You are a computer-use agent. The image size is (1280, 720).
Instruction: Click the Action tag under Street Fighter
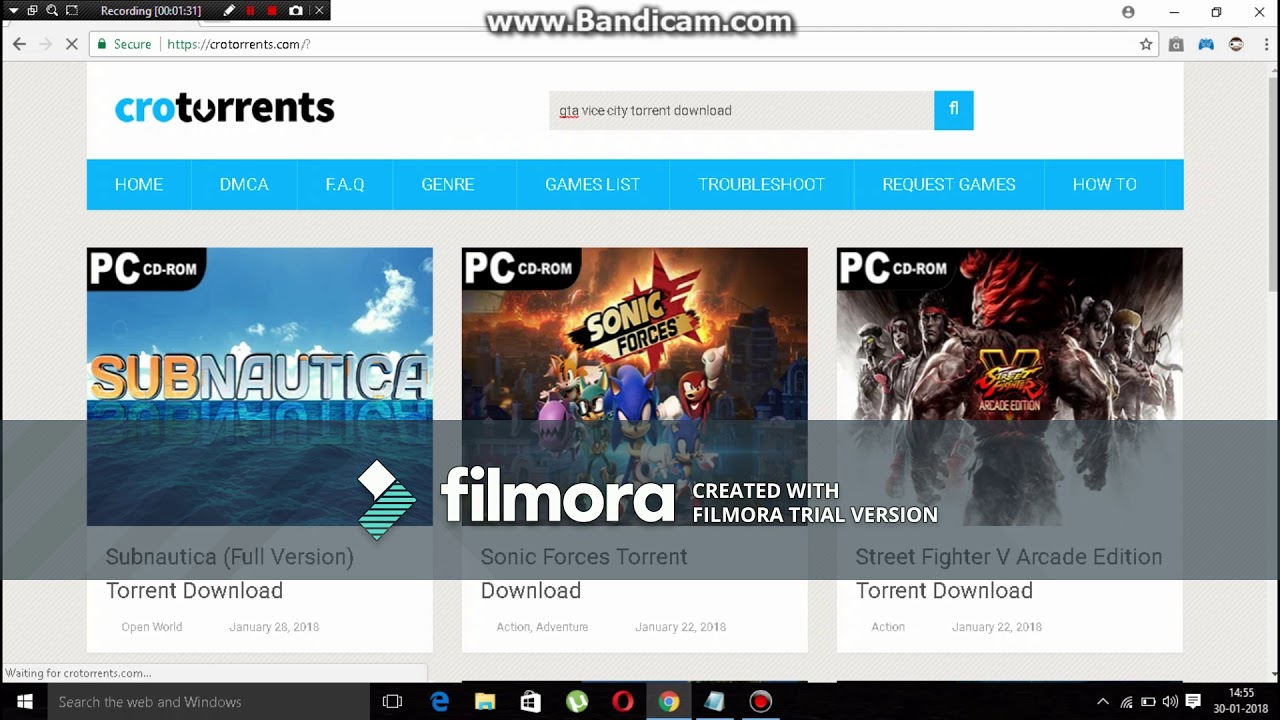pos(888,627)
